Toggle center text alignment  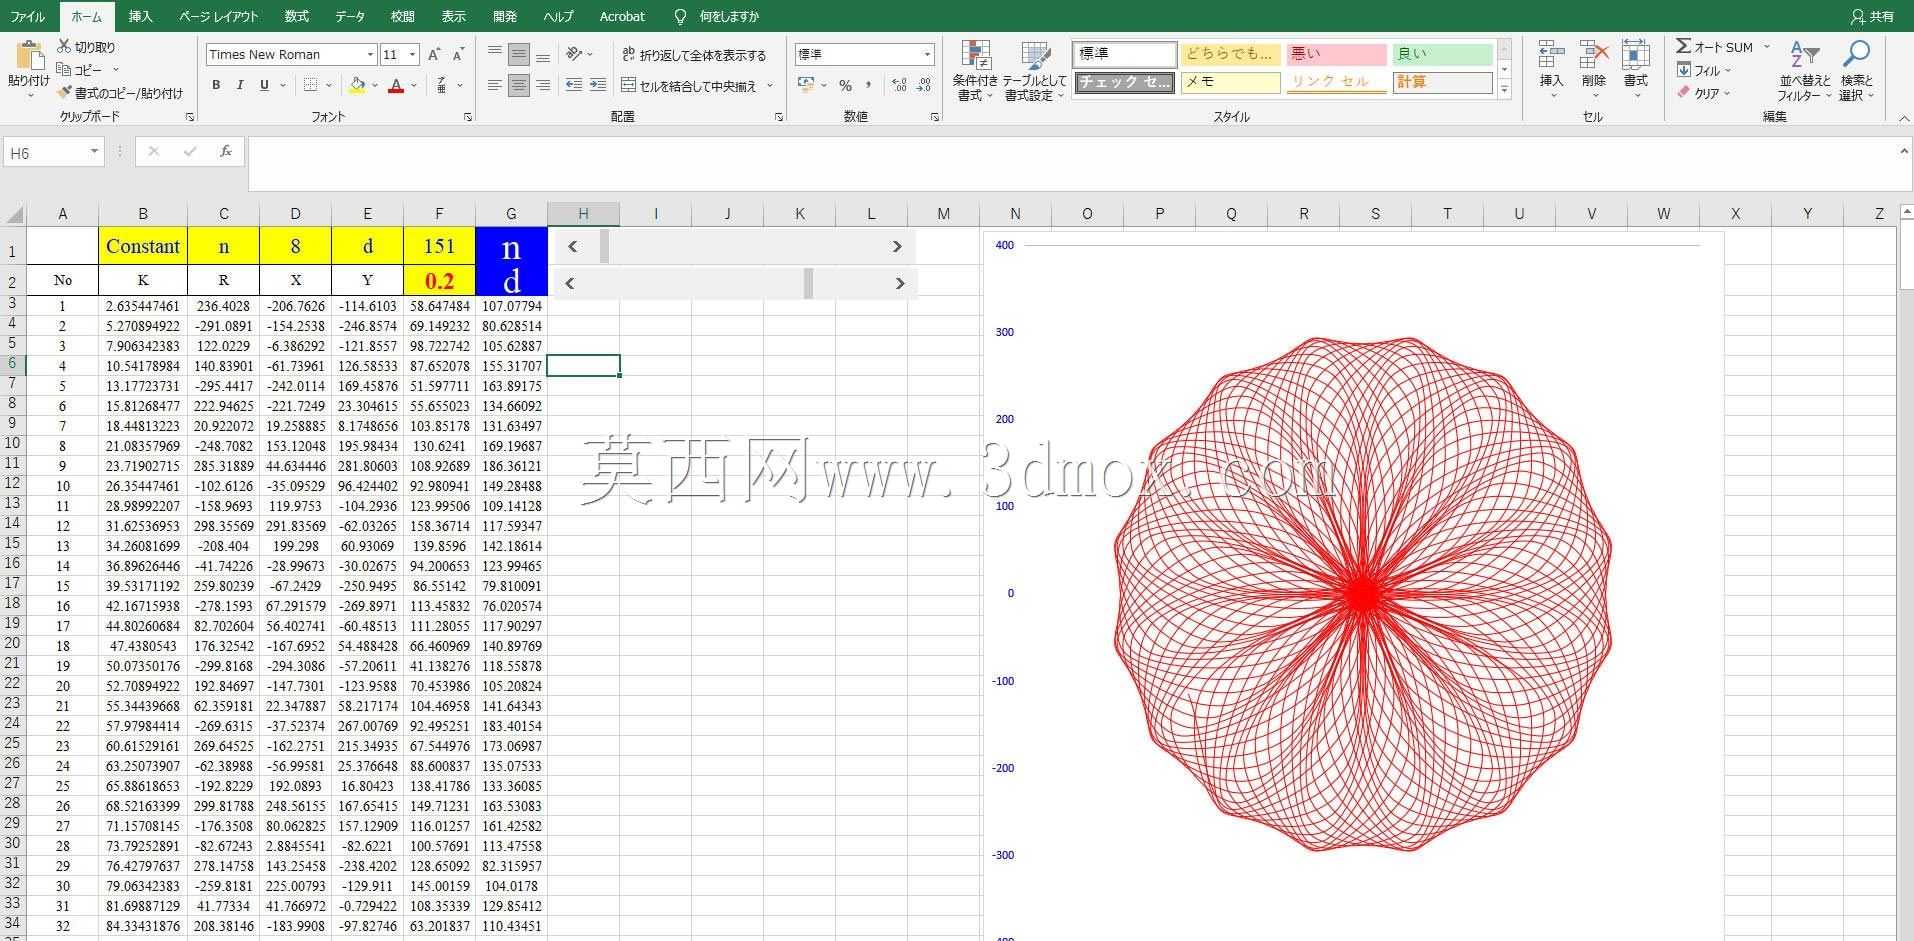coord(519,86)
